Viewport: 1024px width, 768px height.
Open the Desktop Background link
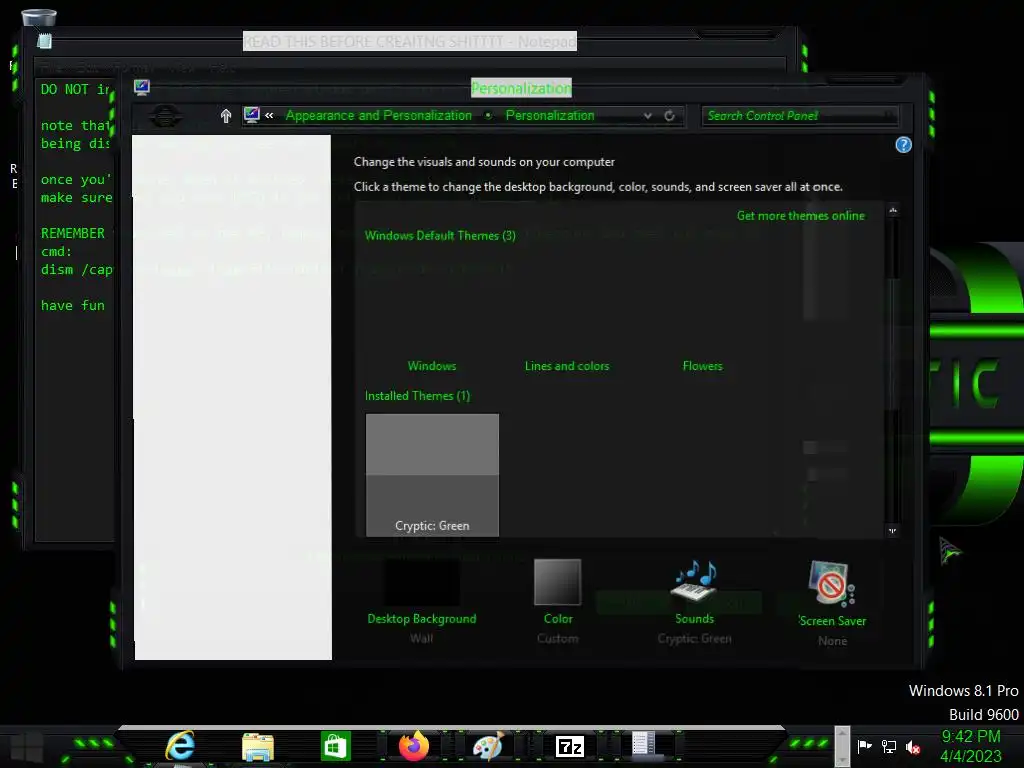[x=422, y=618]
